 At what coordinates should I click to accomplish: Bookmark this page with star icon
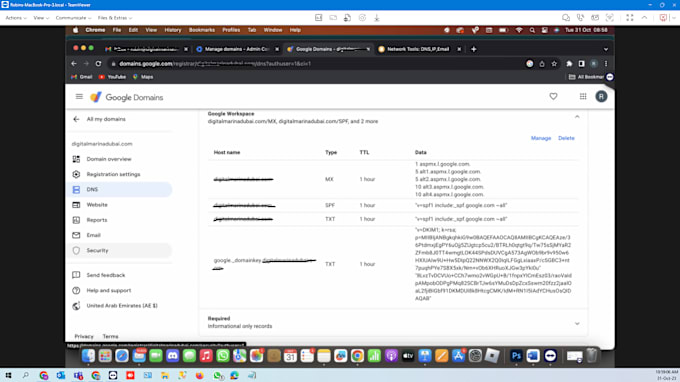[554, 64]
